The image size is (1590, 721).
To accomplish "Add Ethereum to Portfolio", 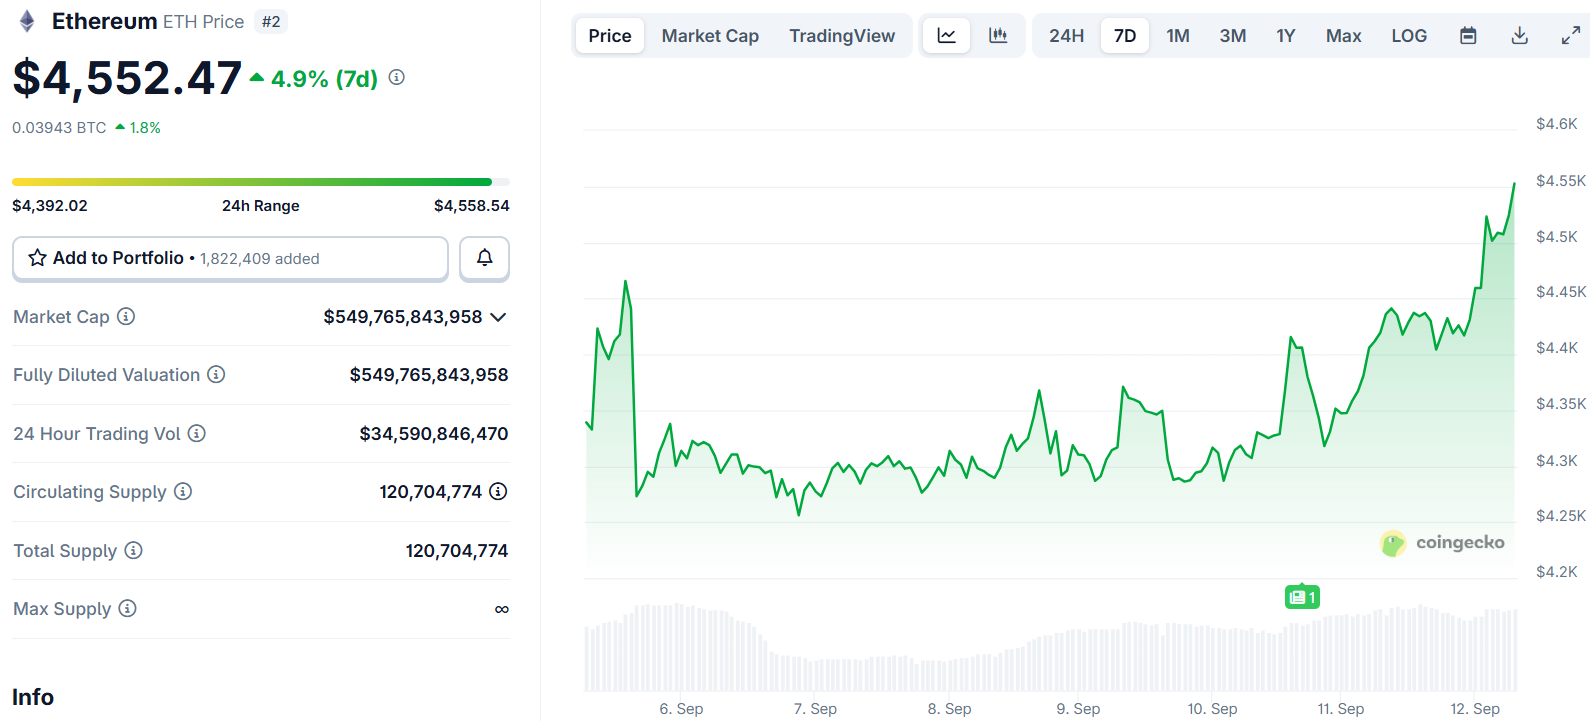I will 230,258.
